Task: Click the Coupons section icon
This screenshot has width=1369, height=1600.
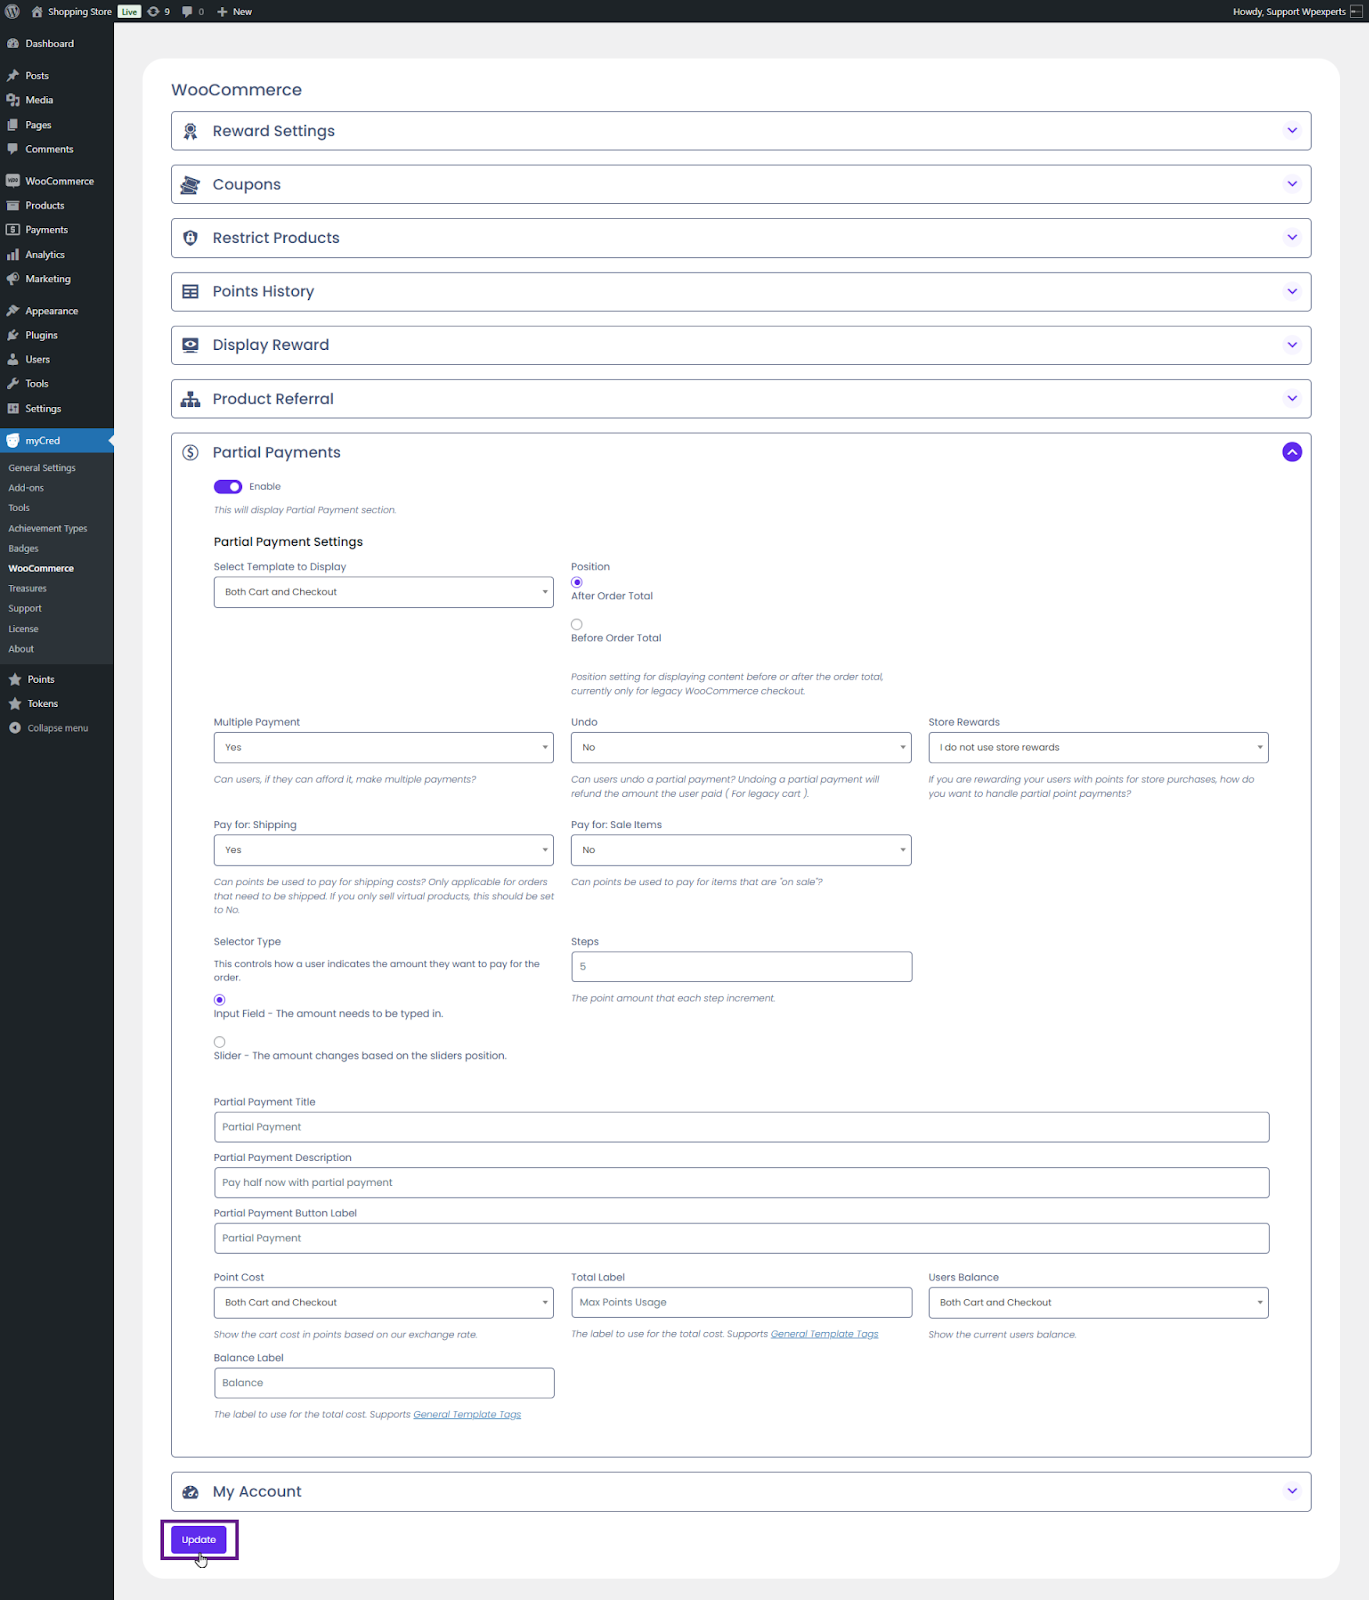Action: (190, 185)
